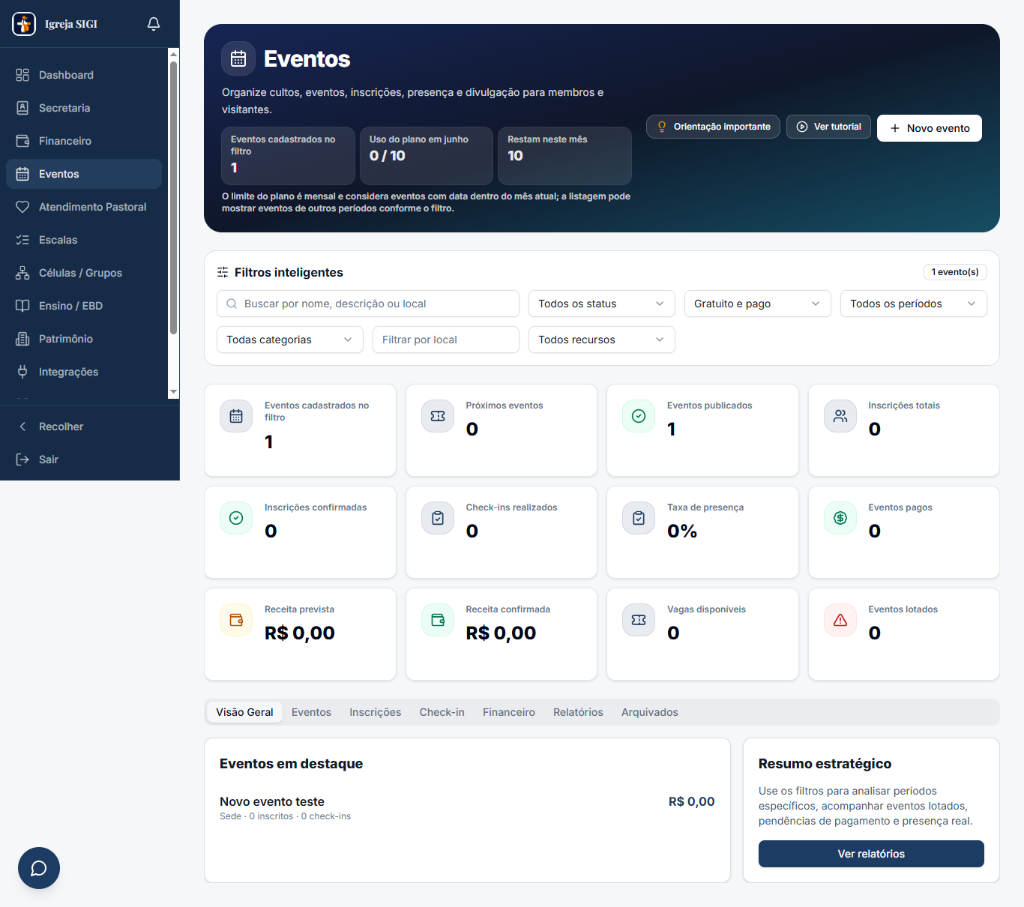Collapse sidebar with Recolher arrow
The width and height of the screenshot is (1024, 907).
click(x=22, y=426)
